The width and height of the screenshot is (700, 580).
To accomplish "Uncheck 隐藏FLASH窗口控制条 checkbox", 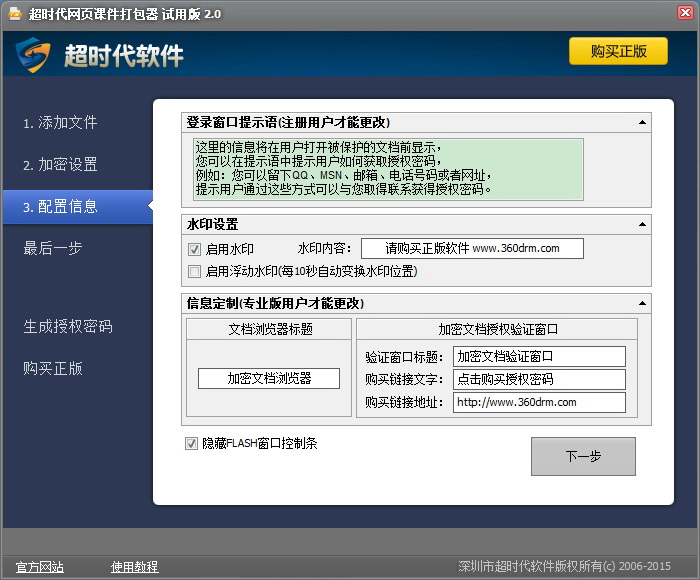I will click(x=191, y=443).
